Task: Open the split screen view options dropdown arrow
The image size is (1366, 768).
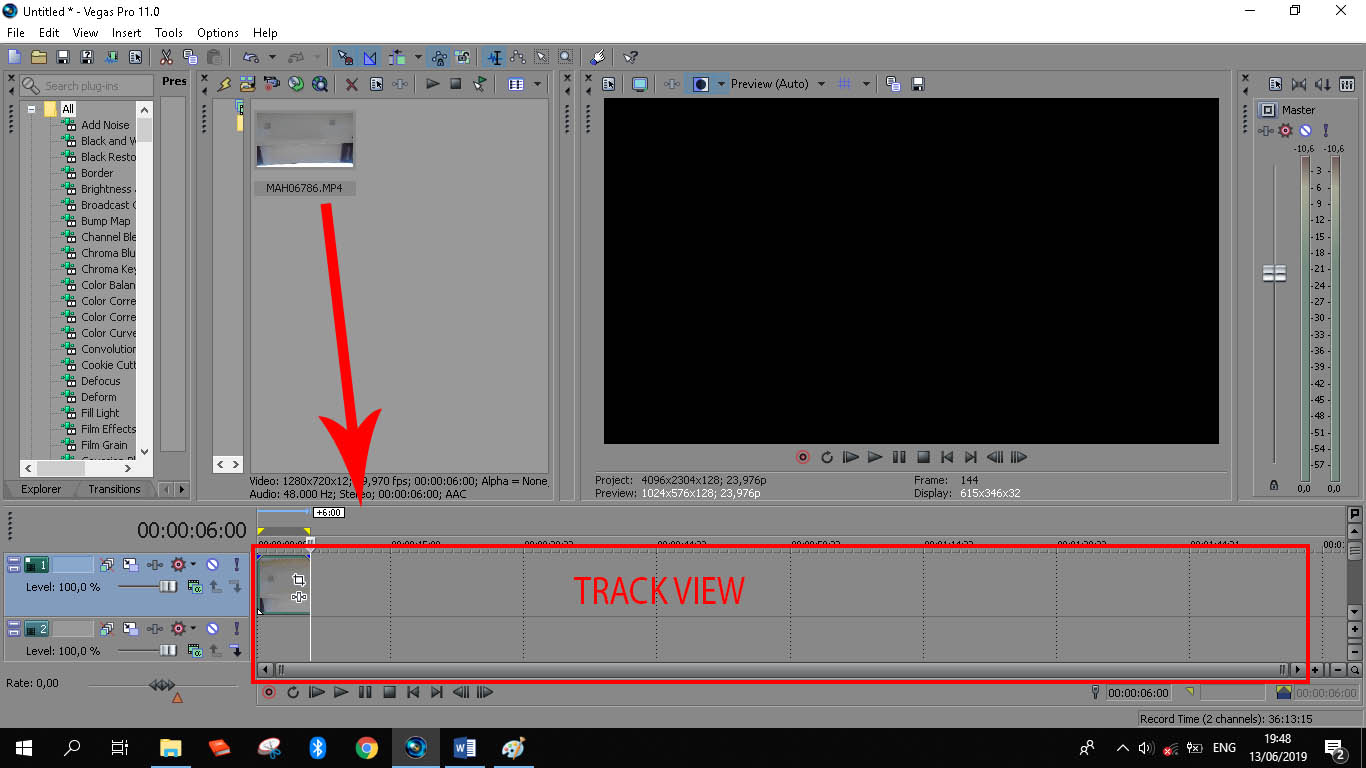Action: tap(720, 84)
